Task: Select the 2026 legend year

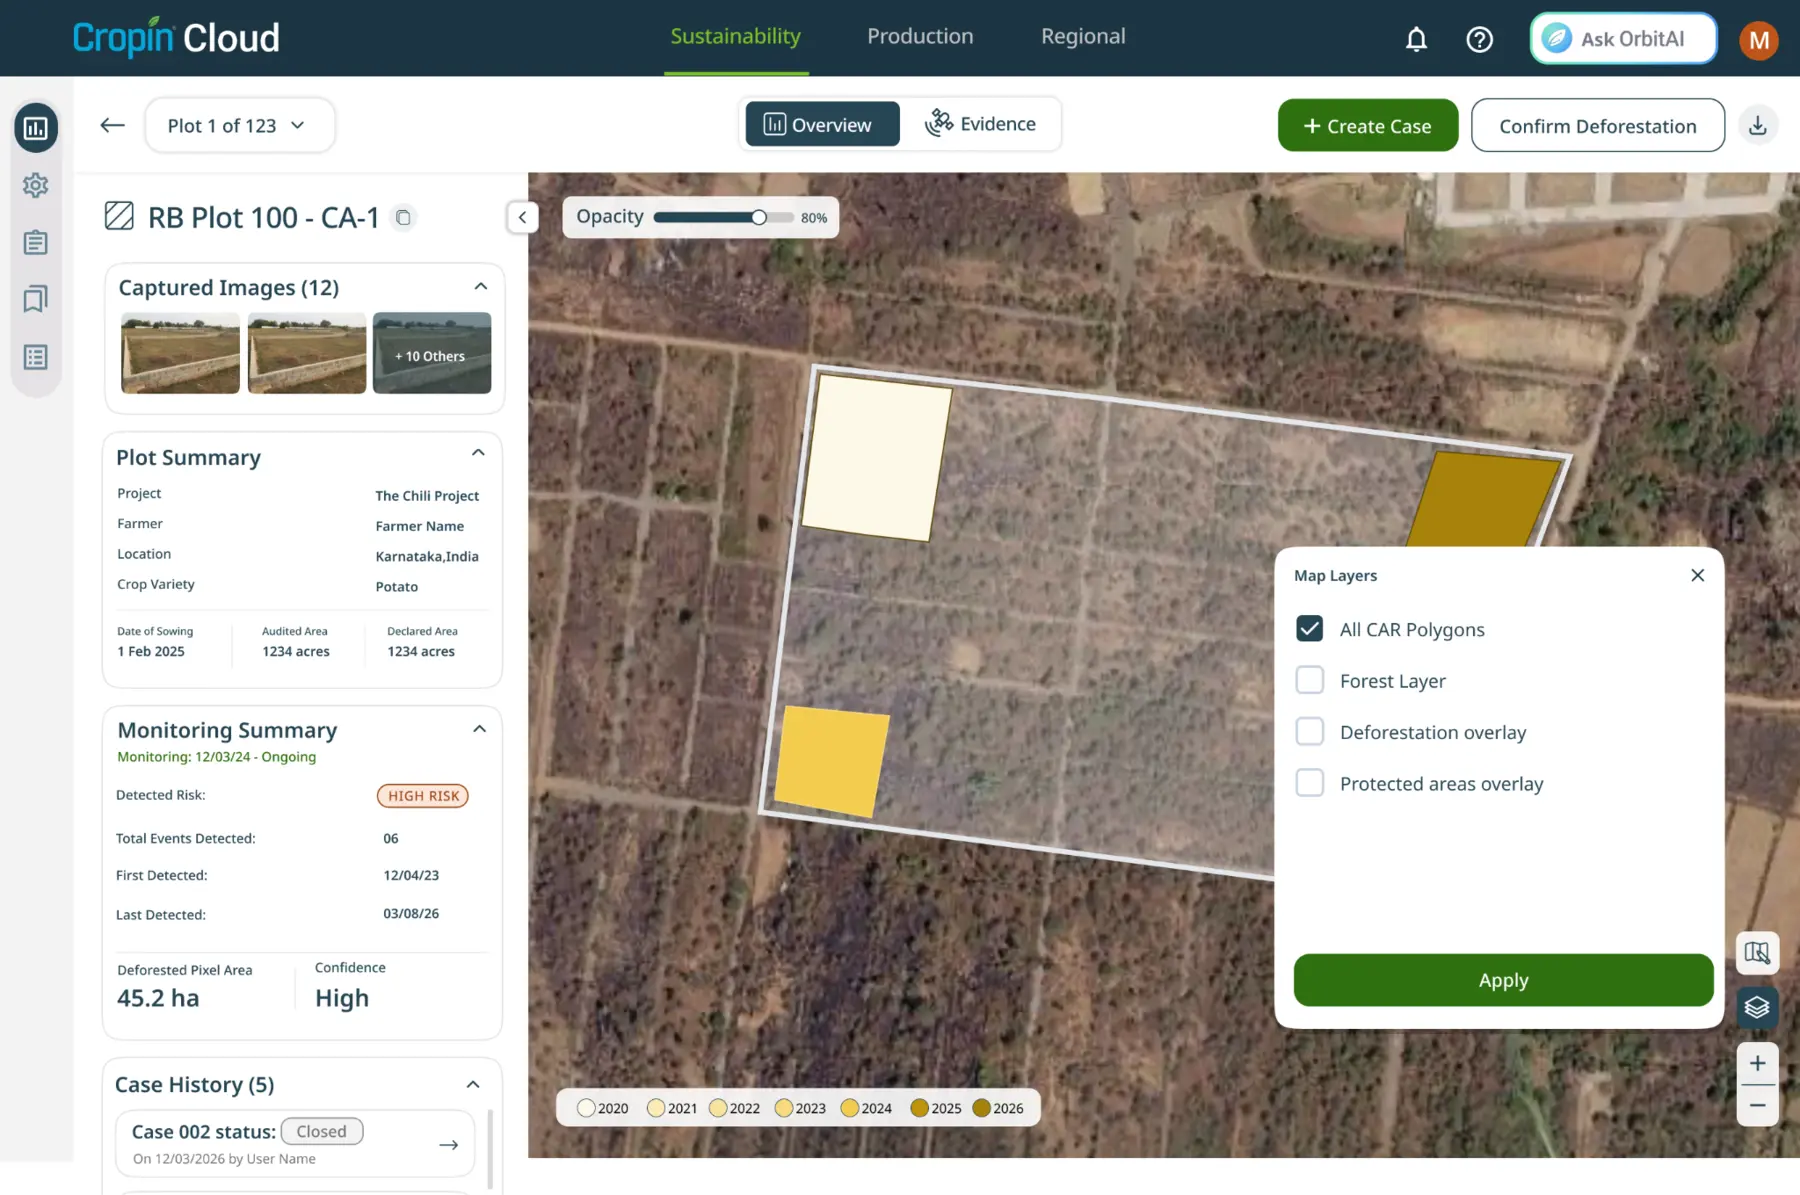Action: (998, 1108)
